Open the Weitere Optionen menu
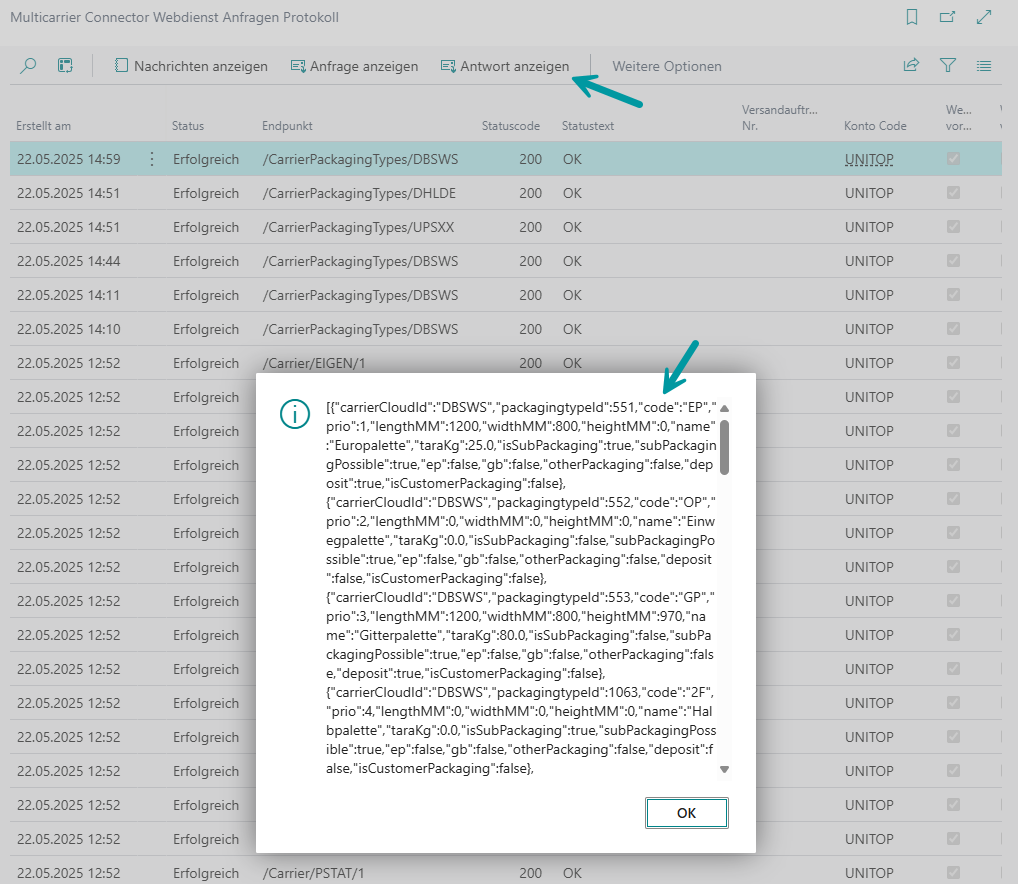1018x884 pixels. click(666, 66)
